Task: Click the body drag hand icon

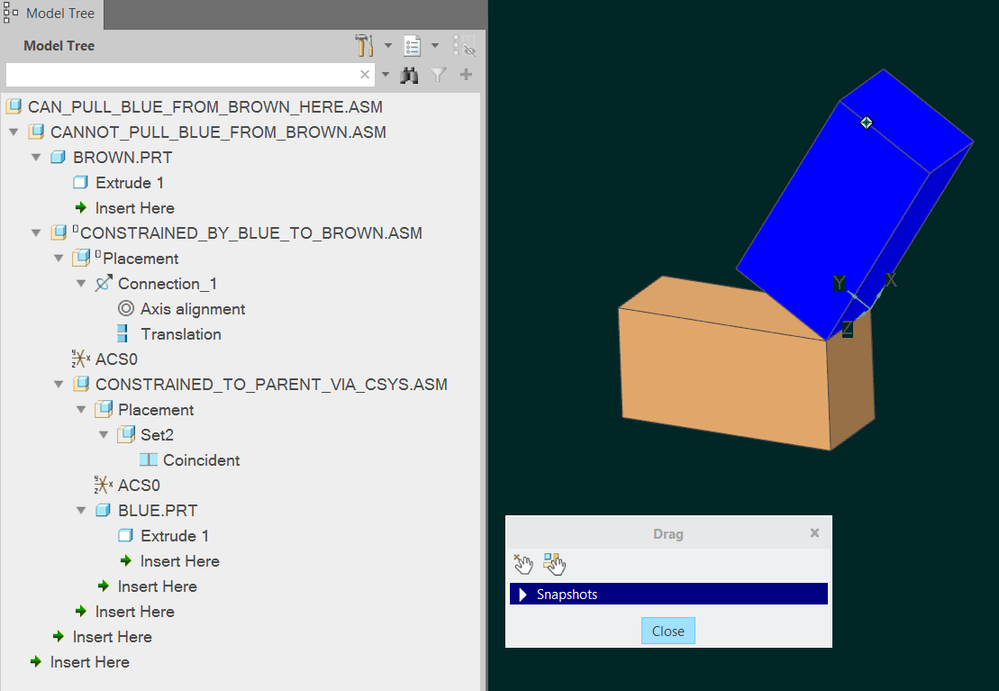Action: pyautogui.click(x=554, y=564)
